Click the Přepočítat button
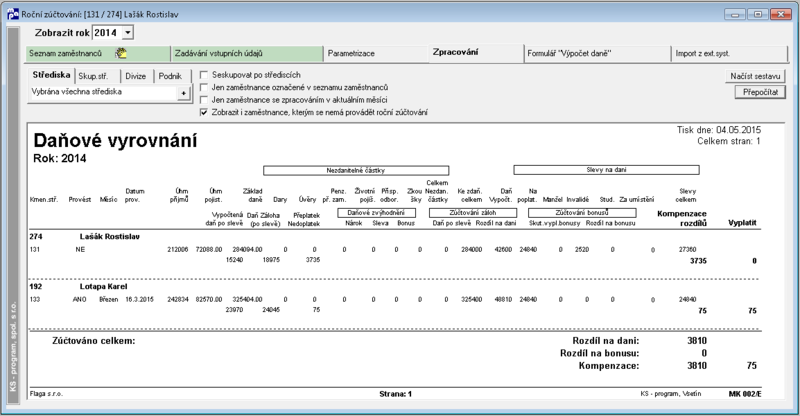Image resolution: width=800 pixels, height=416 pixels. click(x=760, y=92)
